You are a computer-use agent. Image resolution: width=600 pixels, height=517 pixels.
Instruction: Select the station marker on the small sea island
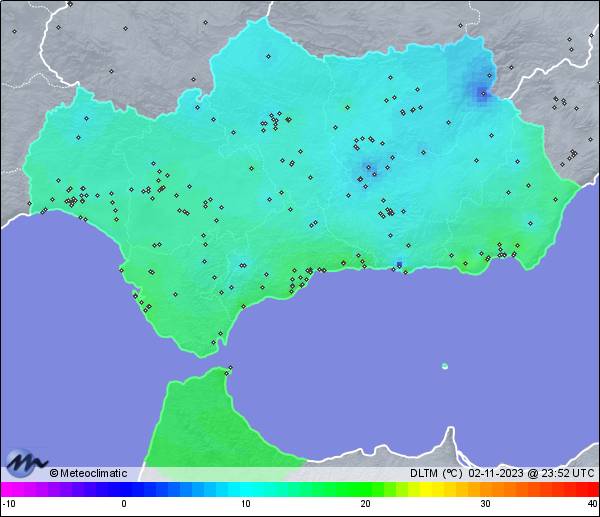pos(445,366)
